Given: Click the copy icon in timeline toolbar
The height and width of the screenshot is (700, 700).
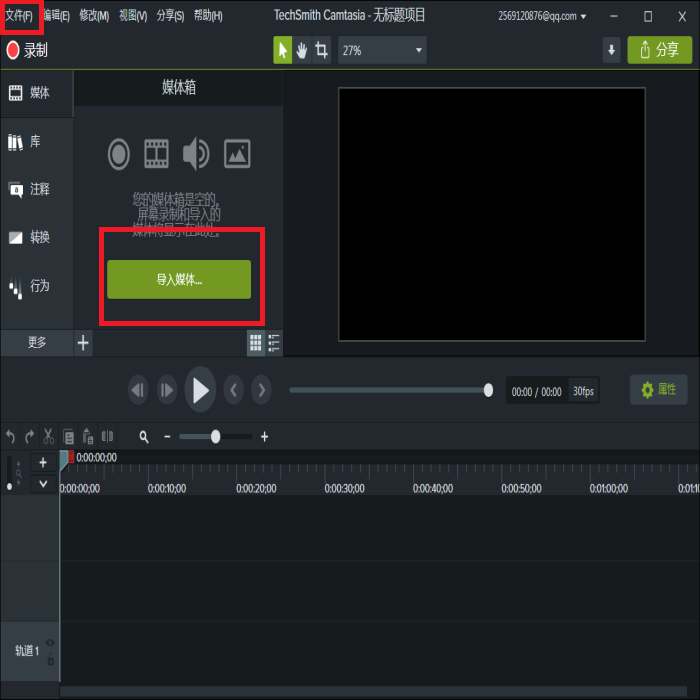Looking at the screenshot, I should (68, 436).
